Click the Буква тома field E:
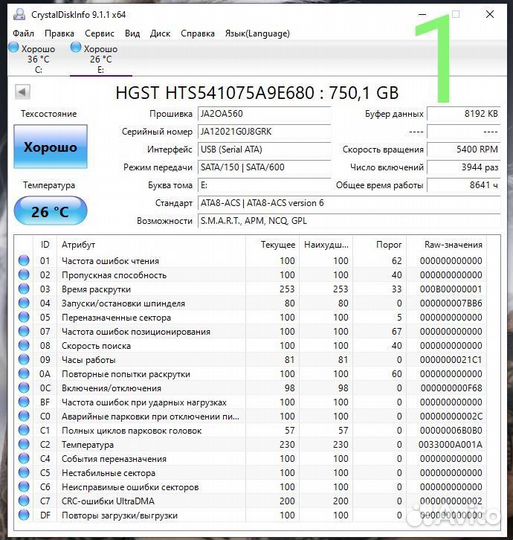Viewport: 513px width, 540px height. click(264, 185)
